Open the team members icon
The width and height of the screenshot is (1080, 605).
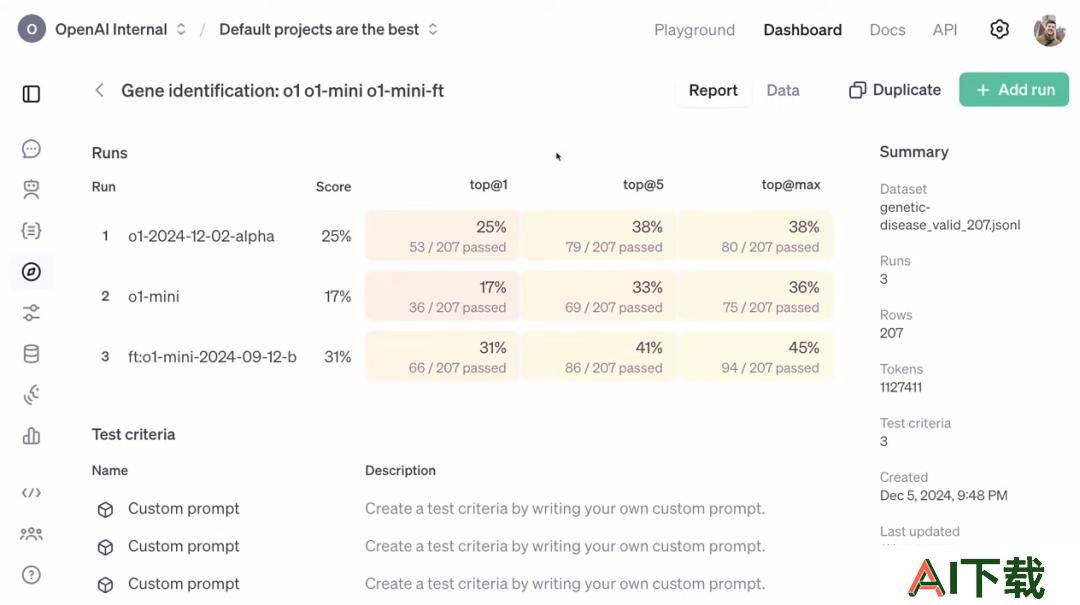coord(31,533)
